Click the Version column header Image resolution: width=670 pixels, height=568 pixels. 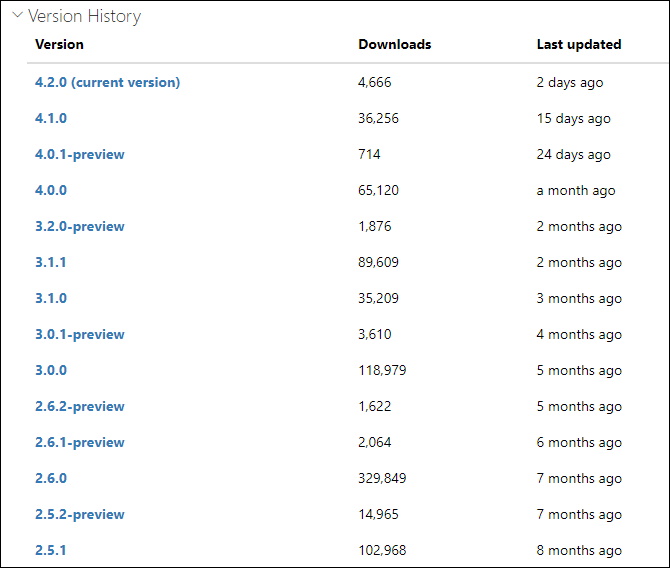[59, 44]
